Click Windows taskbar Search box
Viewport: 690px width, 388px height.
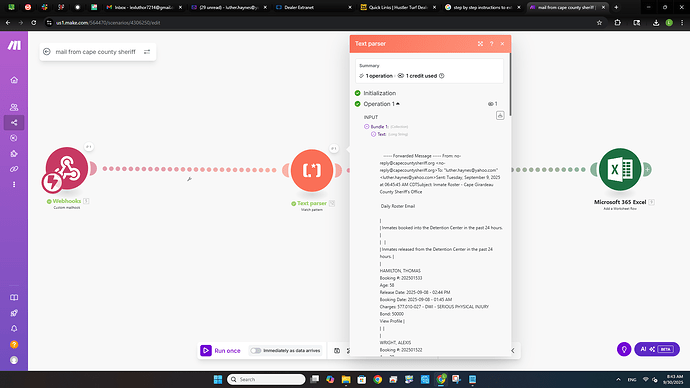click(266, 379)
